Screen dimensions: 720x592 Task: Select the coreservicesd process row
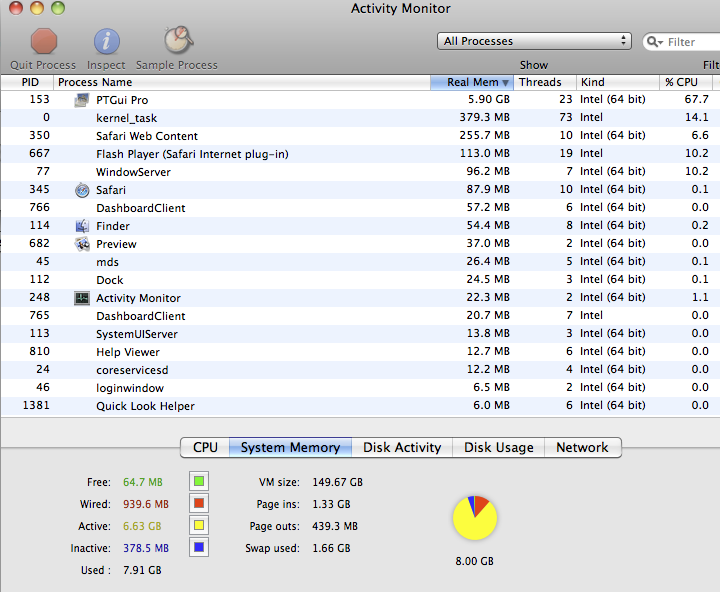pos(360,370)
